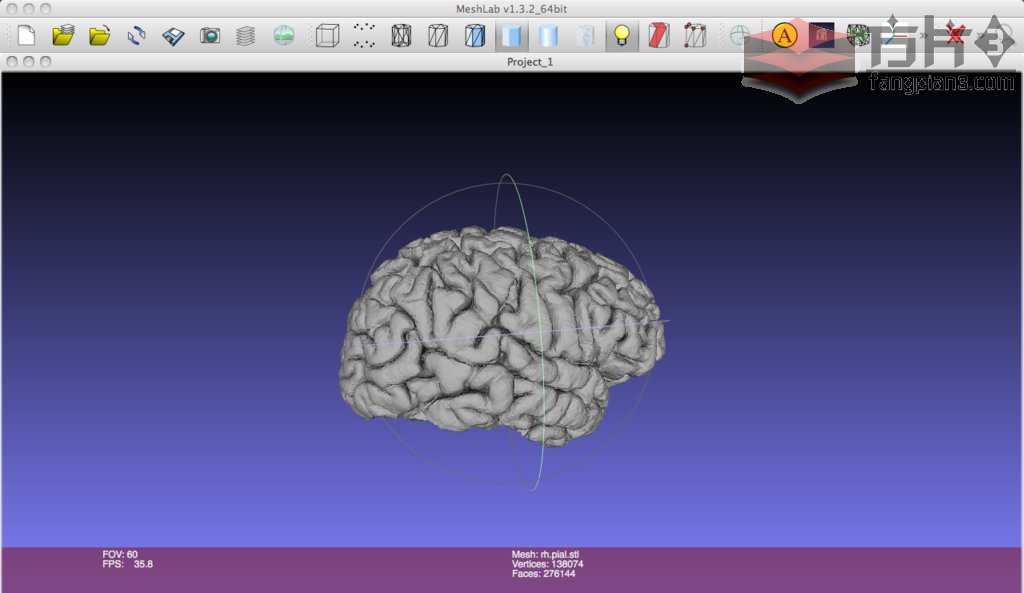Switch to wireframe render mode
This screenshot has width=1024, height=593.
401,35
